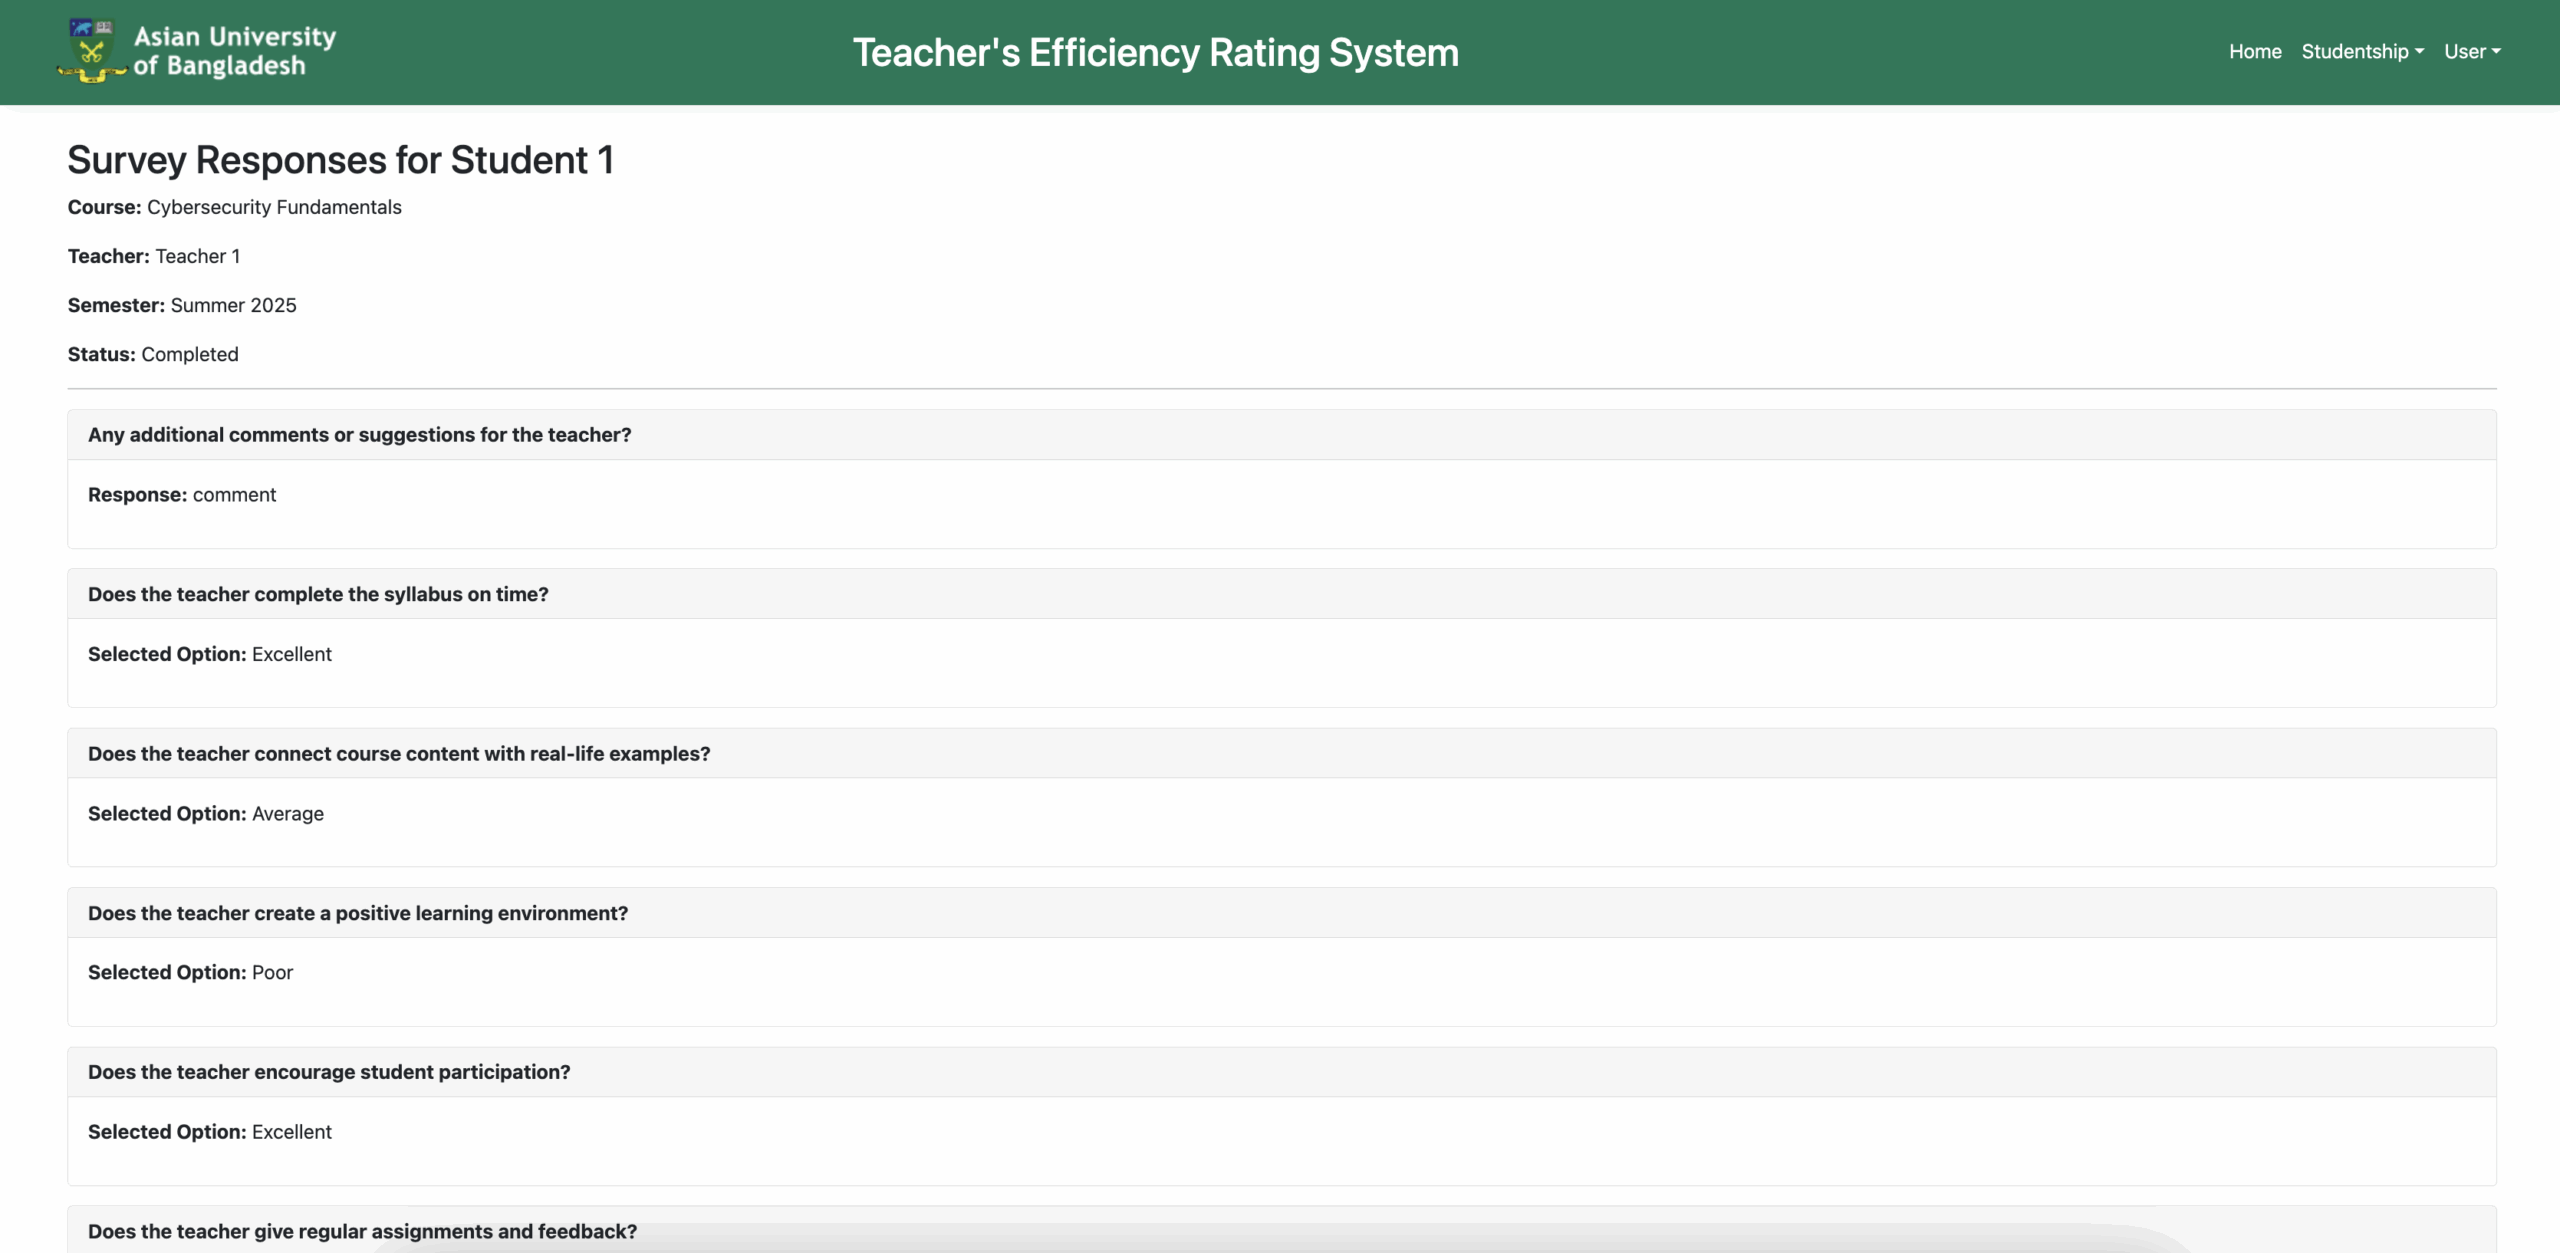The height and width of the screenshot is (1253, 2560).
Task: Click the Excellent option under the syllabus question
Action: coord(291,654)
